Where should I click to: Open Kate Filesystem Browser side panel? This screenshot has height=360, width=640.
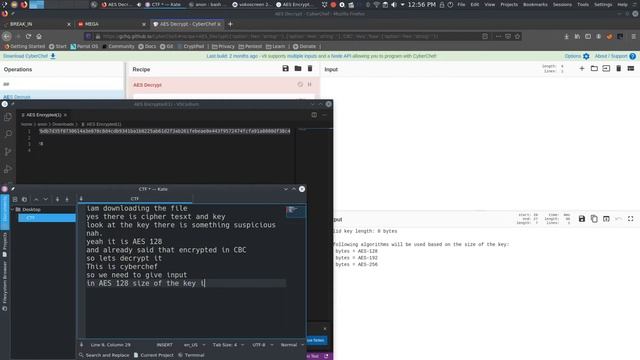pyautogui.click(x=4, y=286)
